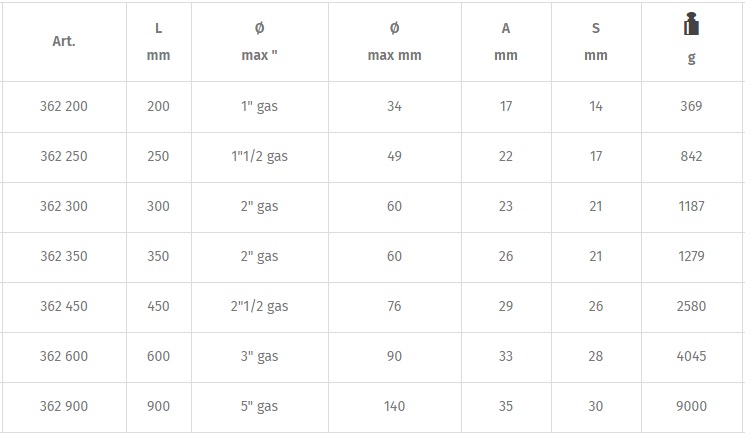Select article 362 450 cell
745x436 pixels.
(64, 306)
